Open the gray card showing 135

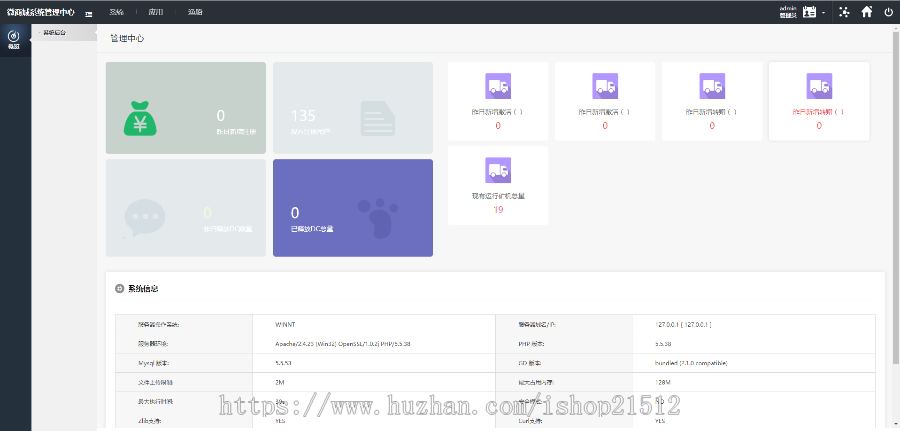click(353, 108)
